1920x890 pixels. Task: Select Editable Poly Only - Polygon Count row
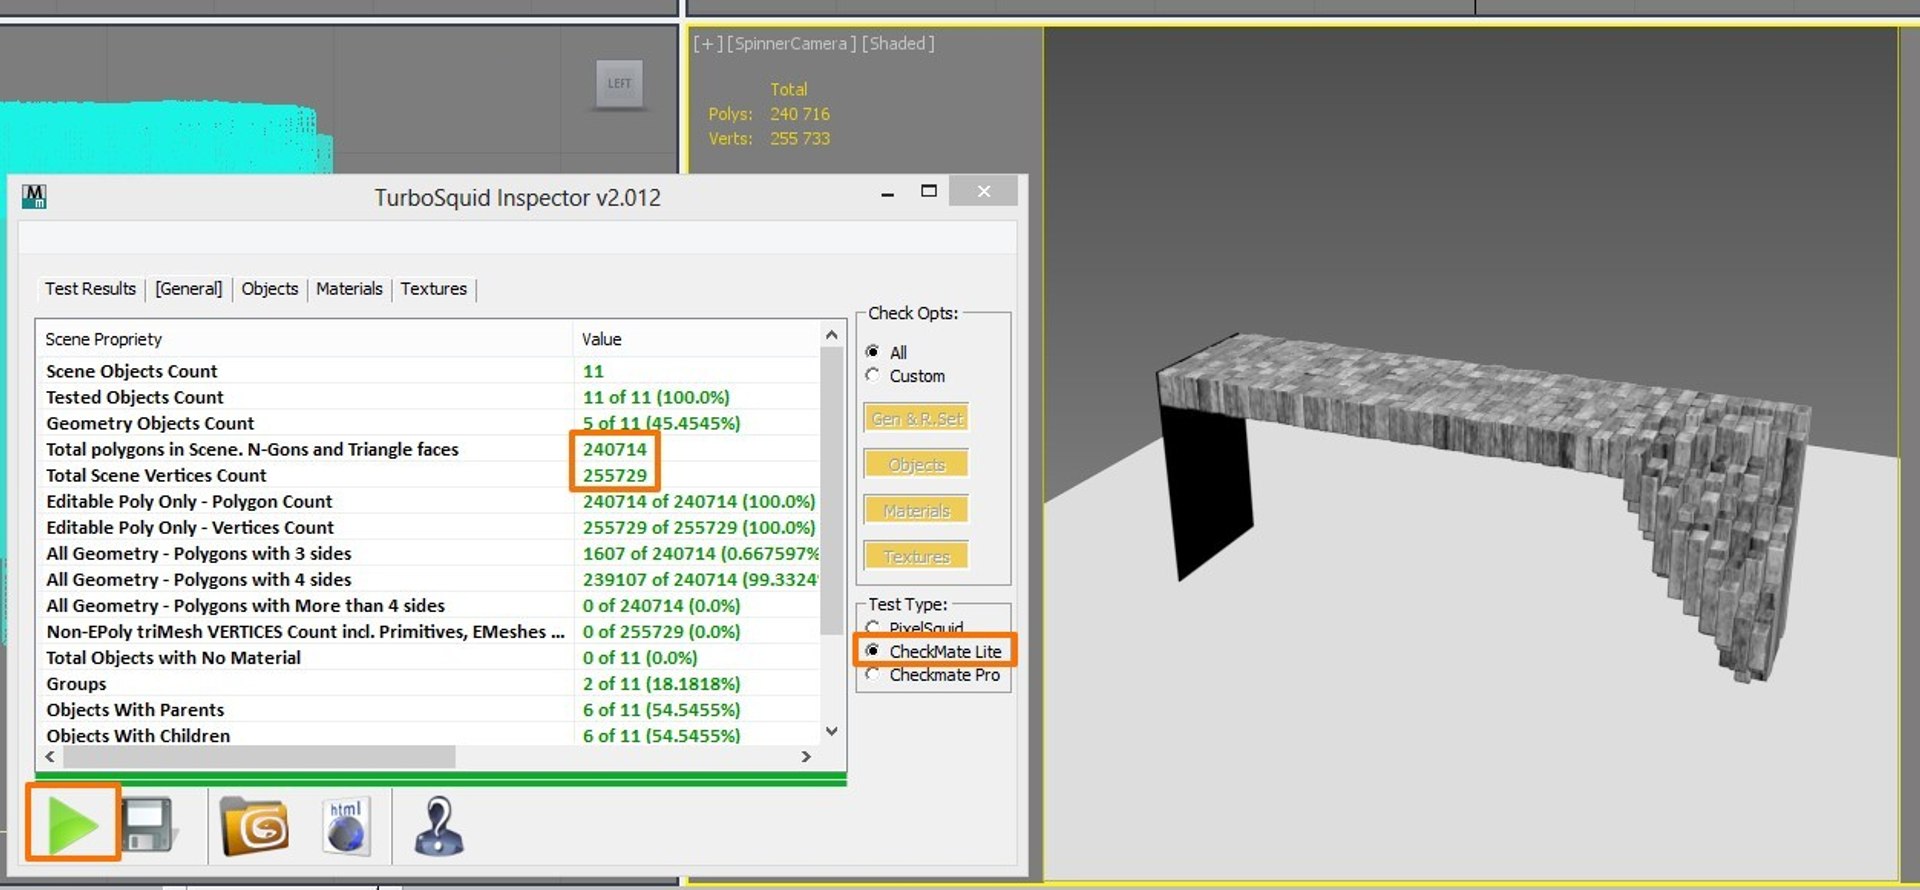click(428, 501)
